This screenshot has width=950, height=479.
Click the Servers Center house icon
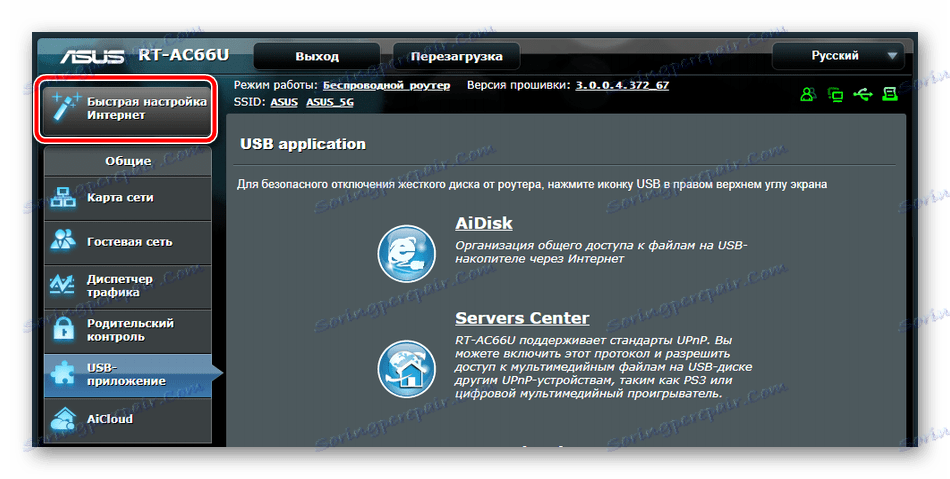[406, 369]
